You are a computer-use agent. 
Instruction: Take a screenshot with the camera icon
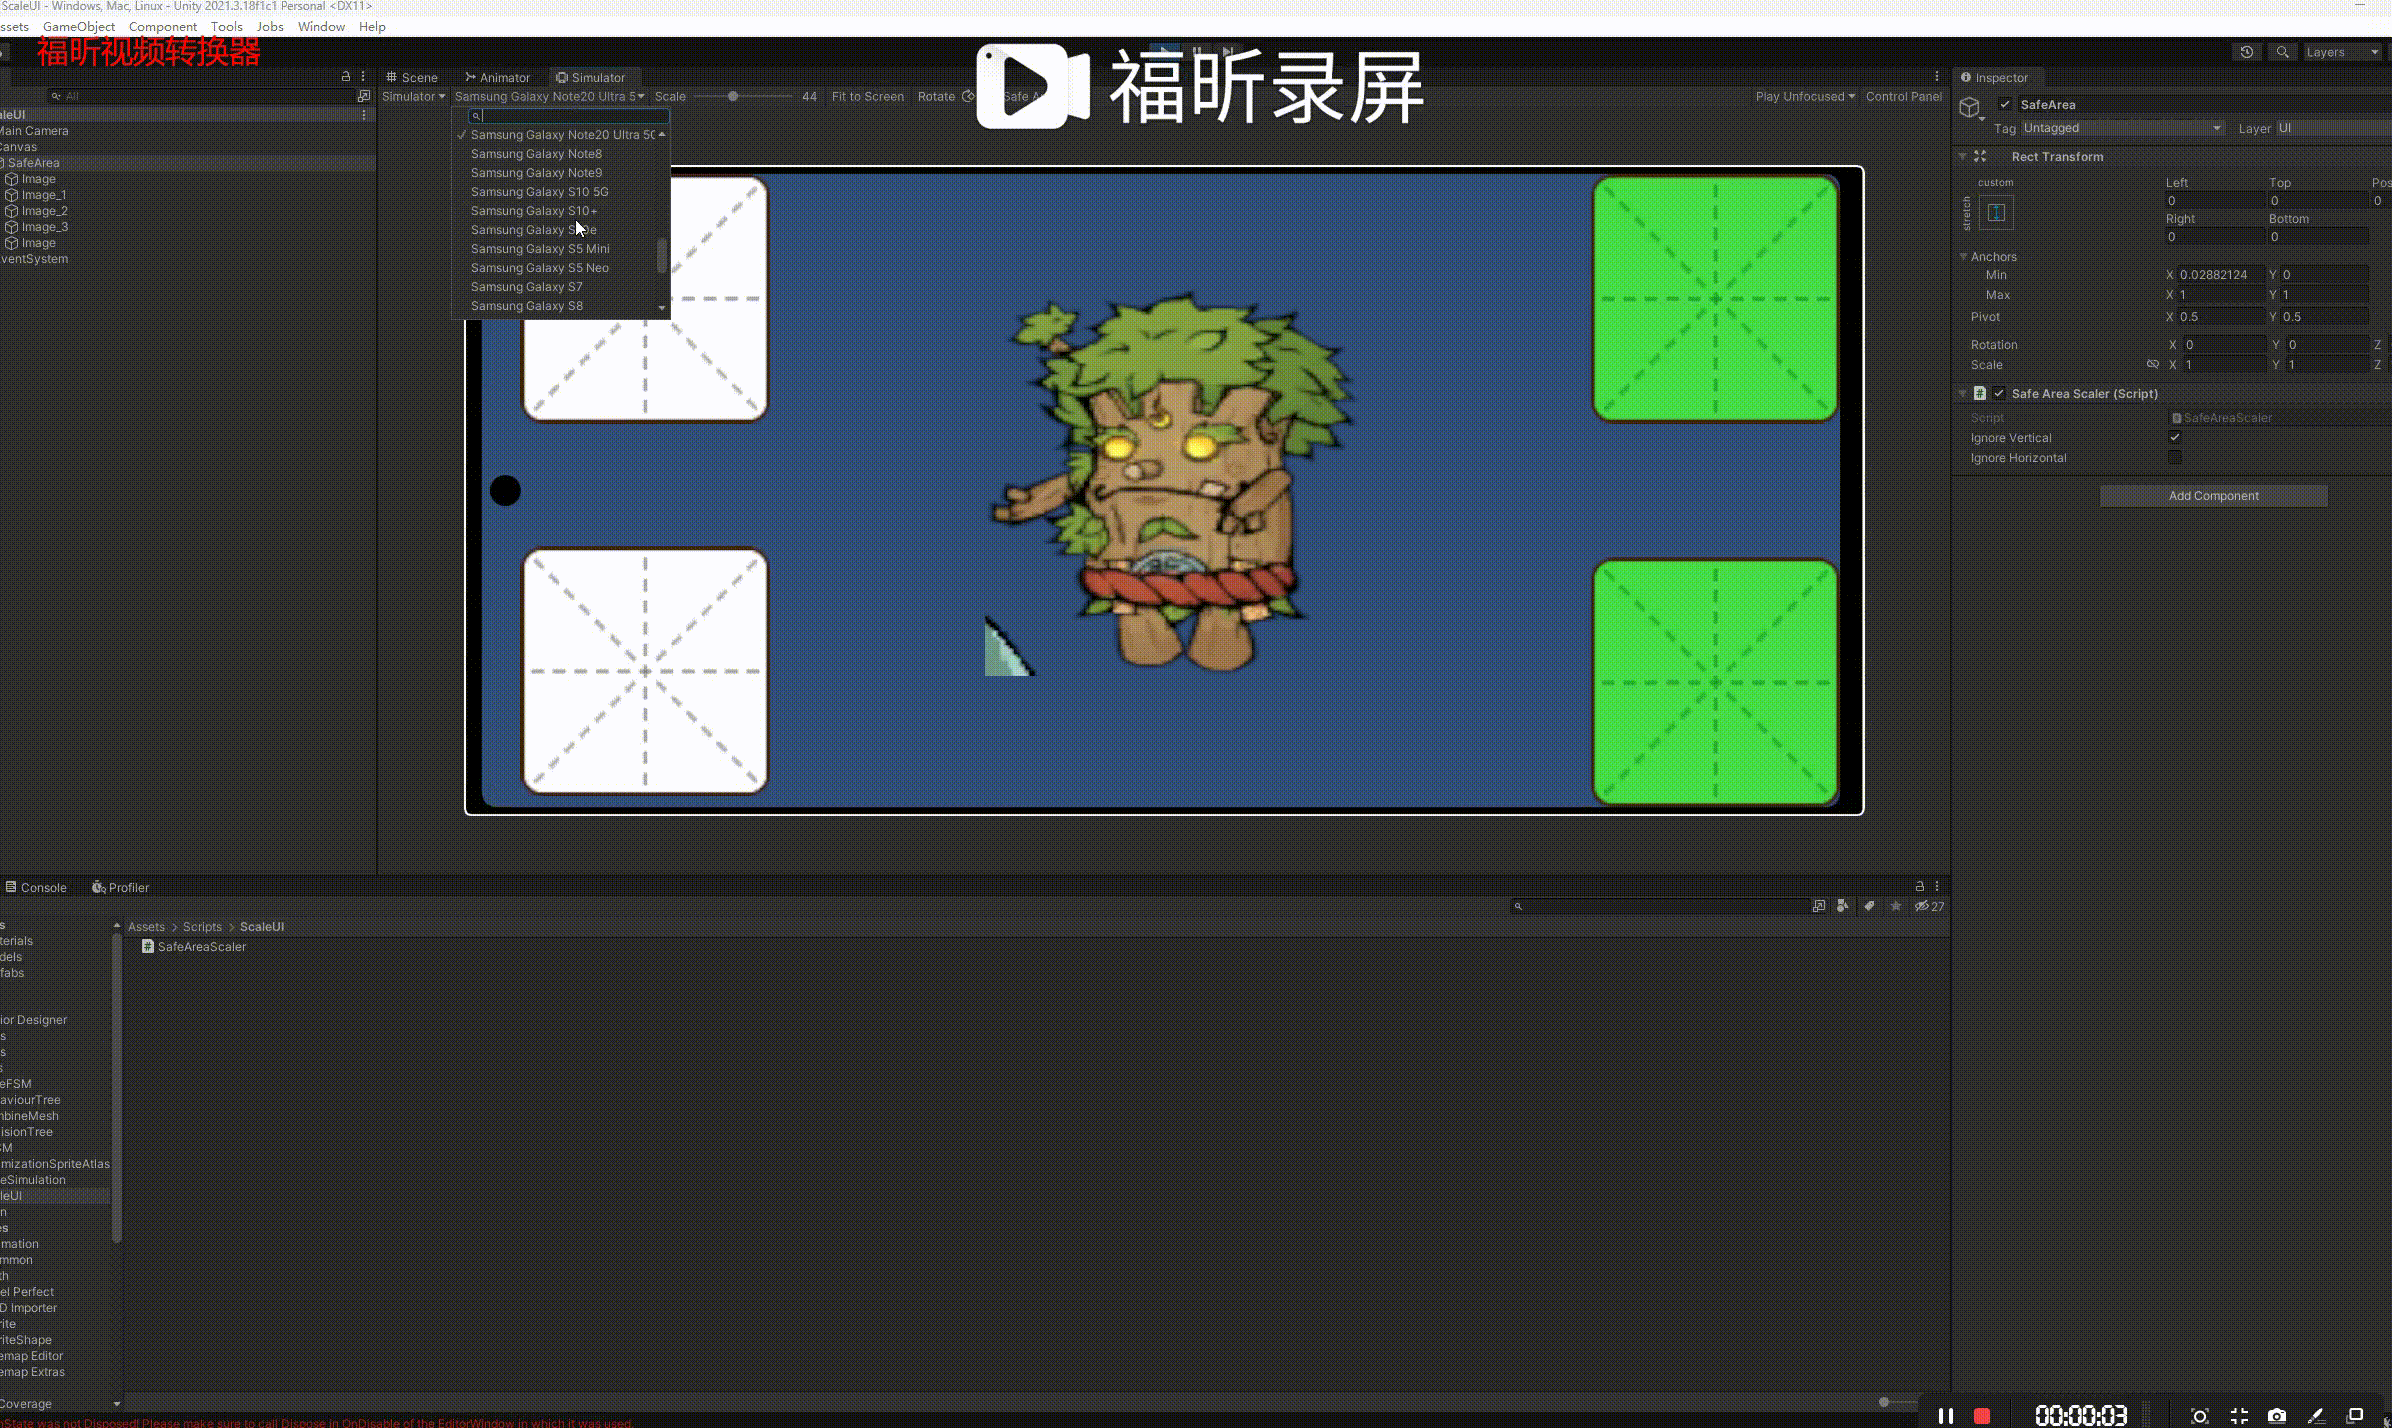[2277, 1415]
